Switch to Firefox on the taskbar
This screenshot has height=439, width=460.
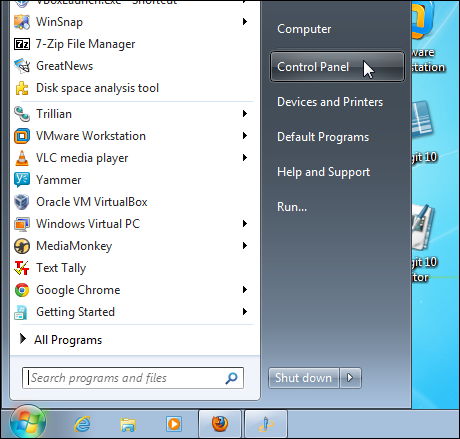click(220, 424)
